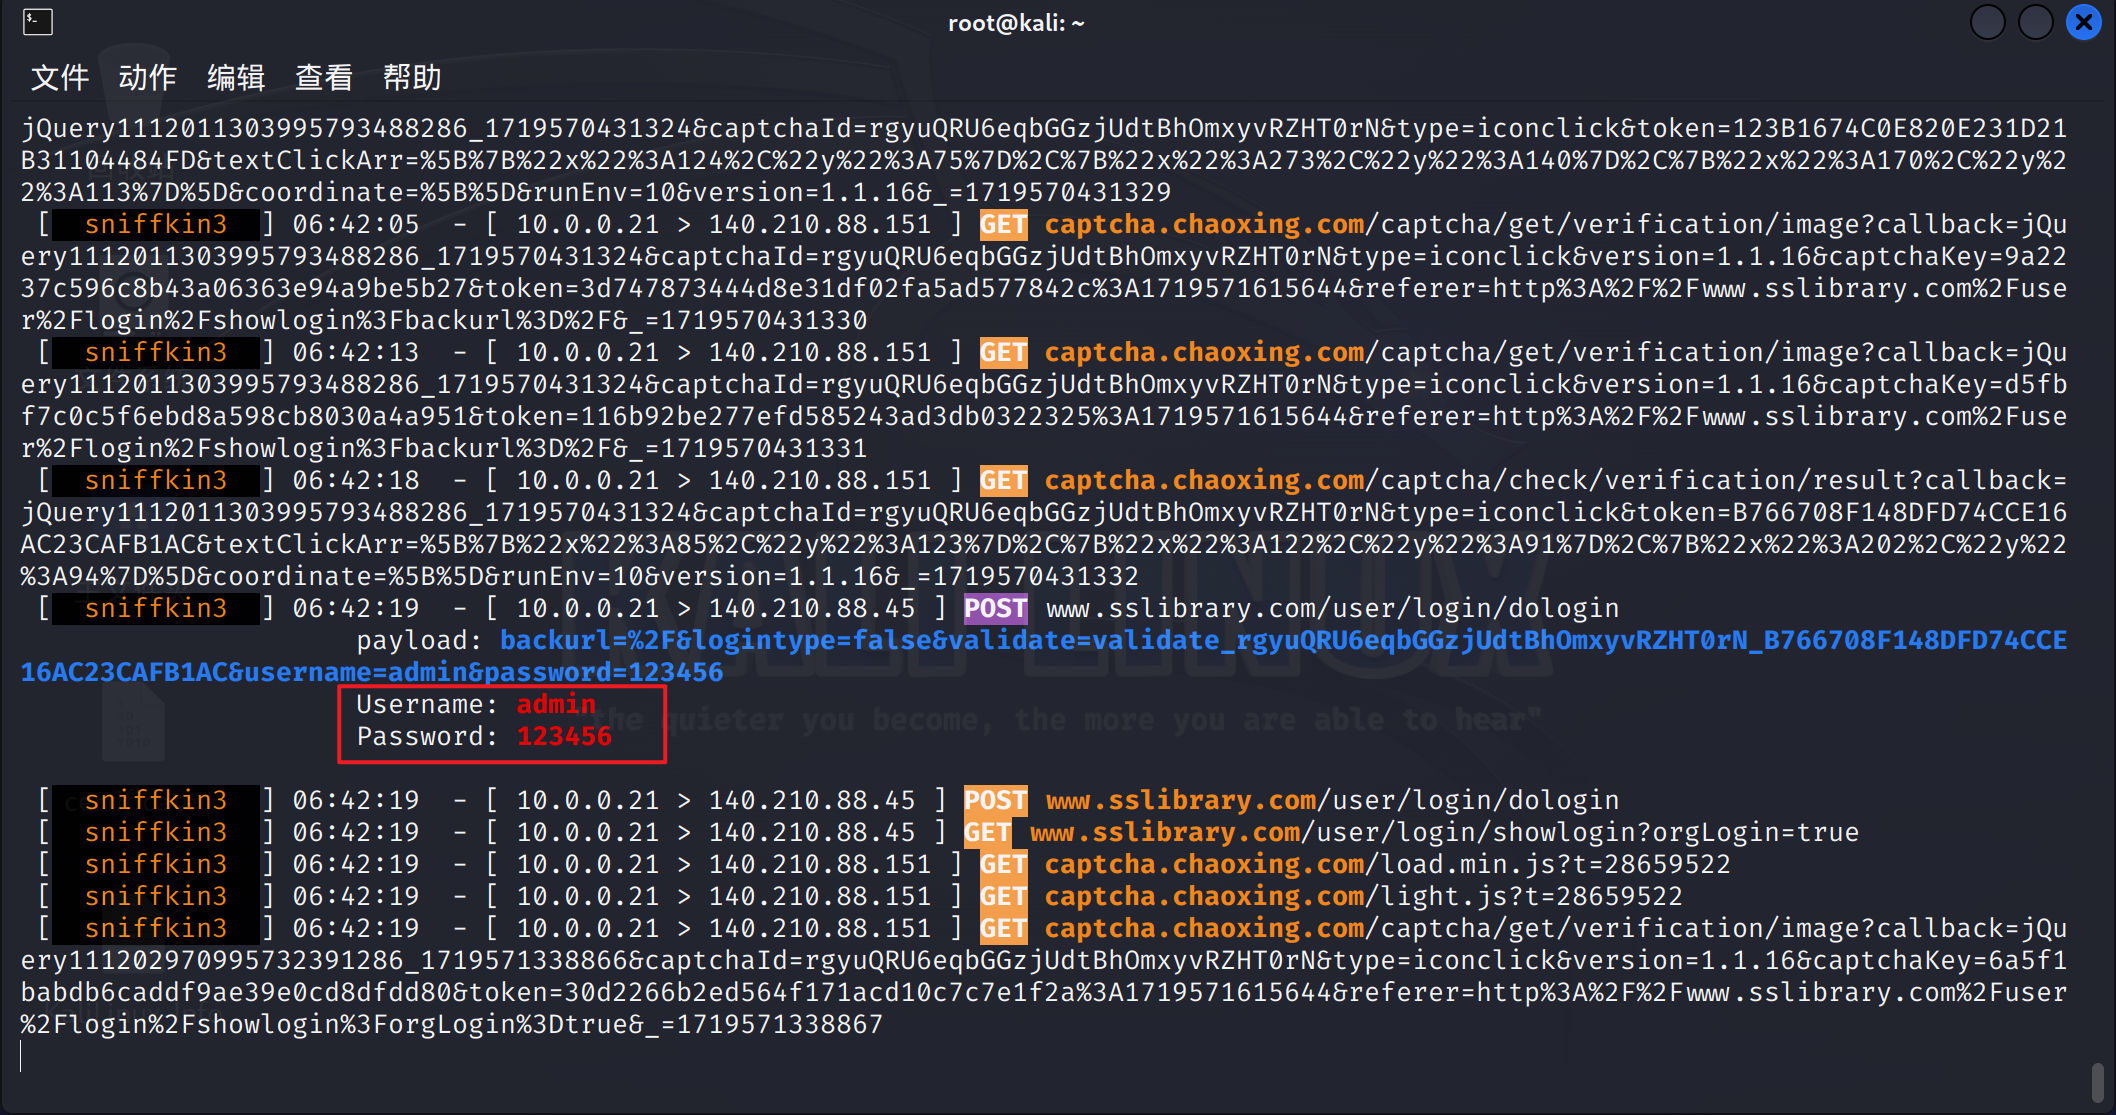The width and height of the screenshot is (2116, 1115).
Task: Click the GET tag on the light.js line
Action: point(1003,896)
